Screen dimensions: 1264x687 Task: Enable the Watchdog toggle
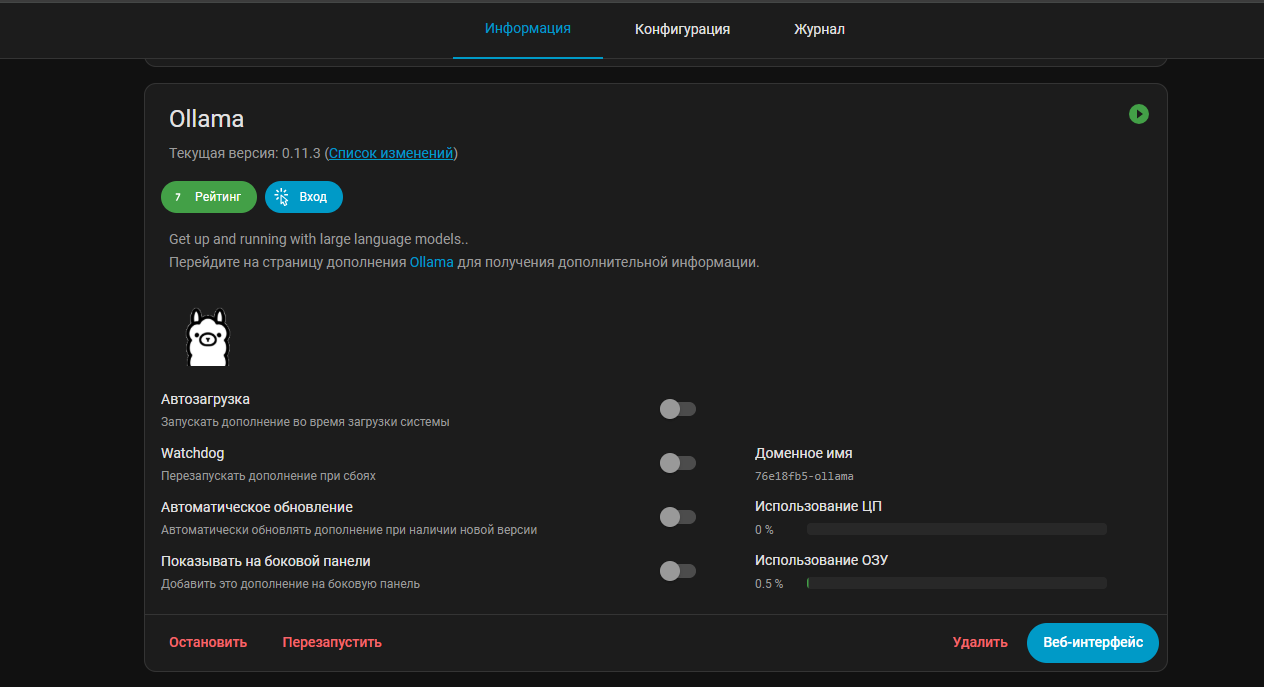pyautogui.click(x=678, y=463)
